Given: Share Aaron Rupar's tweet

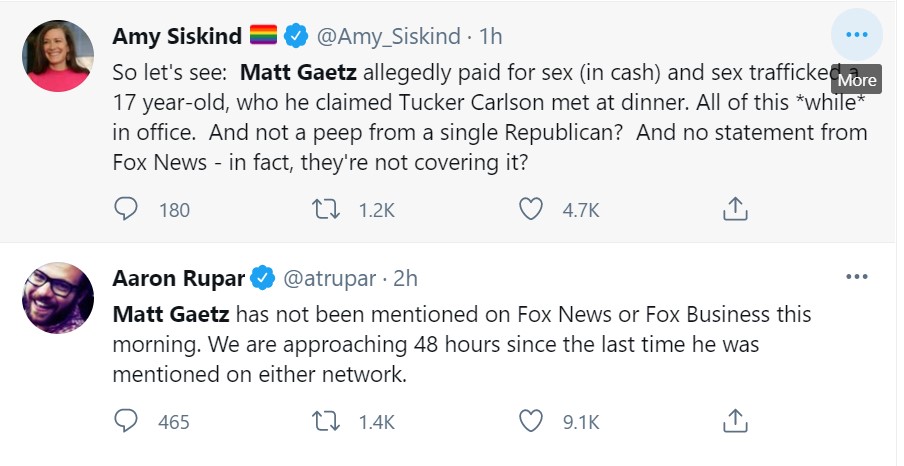Looking at the screenshot, I should [x=735, y=421].
